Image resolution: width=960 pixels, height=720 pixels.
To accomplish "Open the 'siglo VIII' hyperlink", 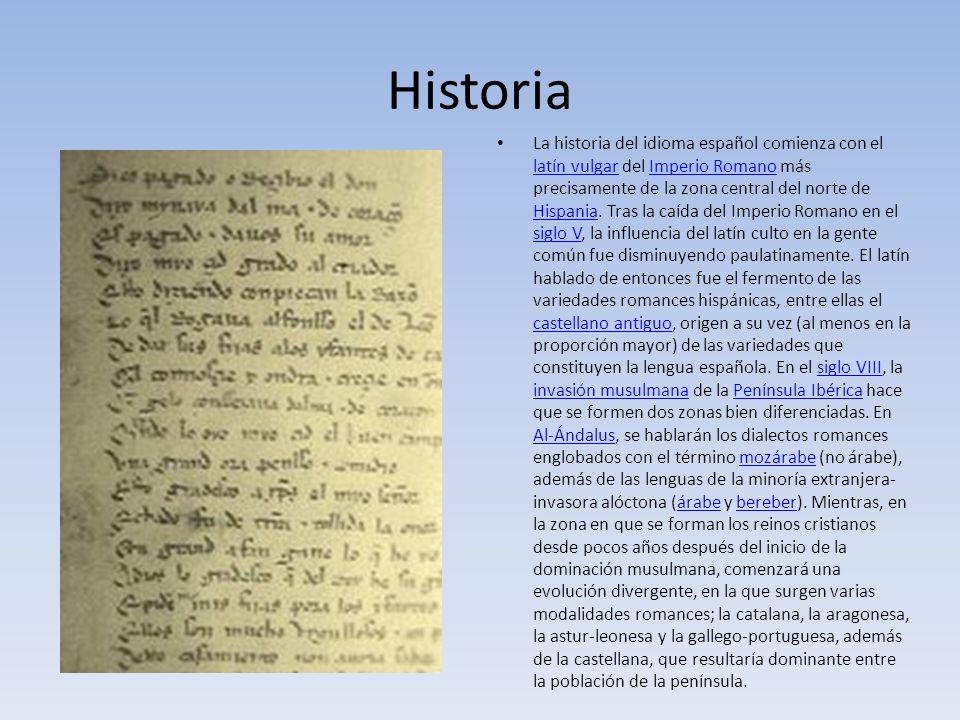I will tap(849, 367).
